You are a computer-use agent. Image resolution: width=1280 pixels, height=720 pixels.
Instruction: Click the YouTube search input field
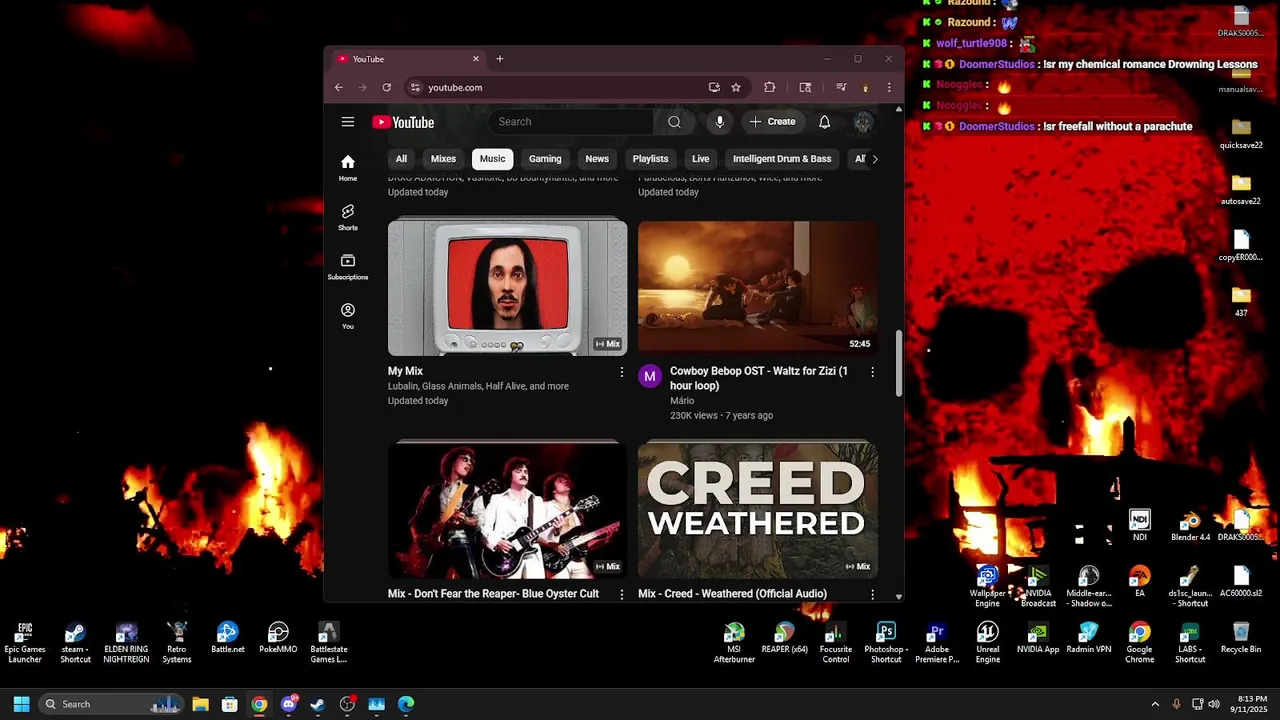click(x=571, y=122)
